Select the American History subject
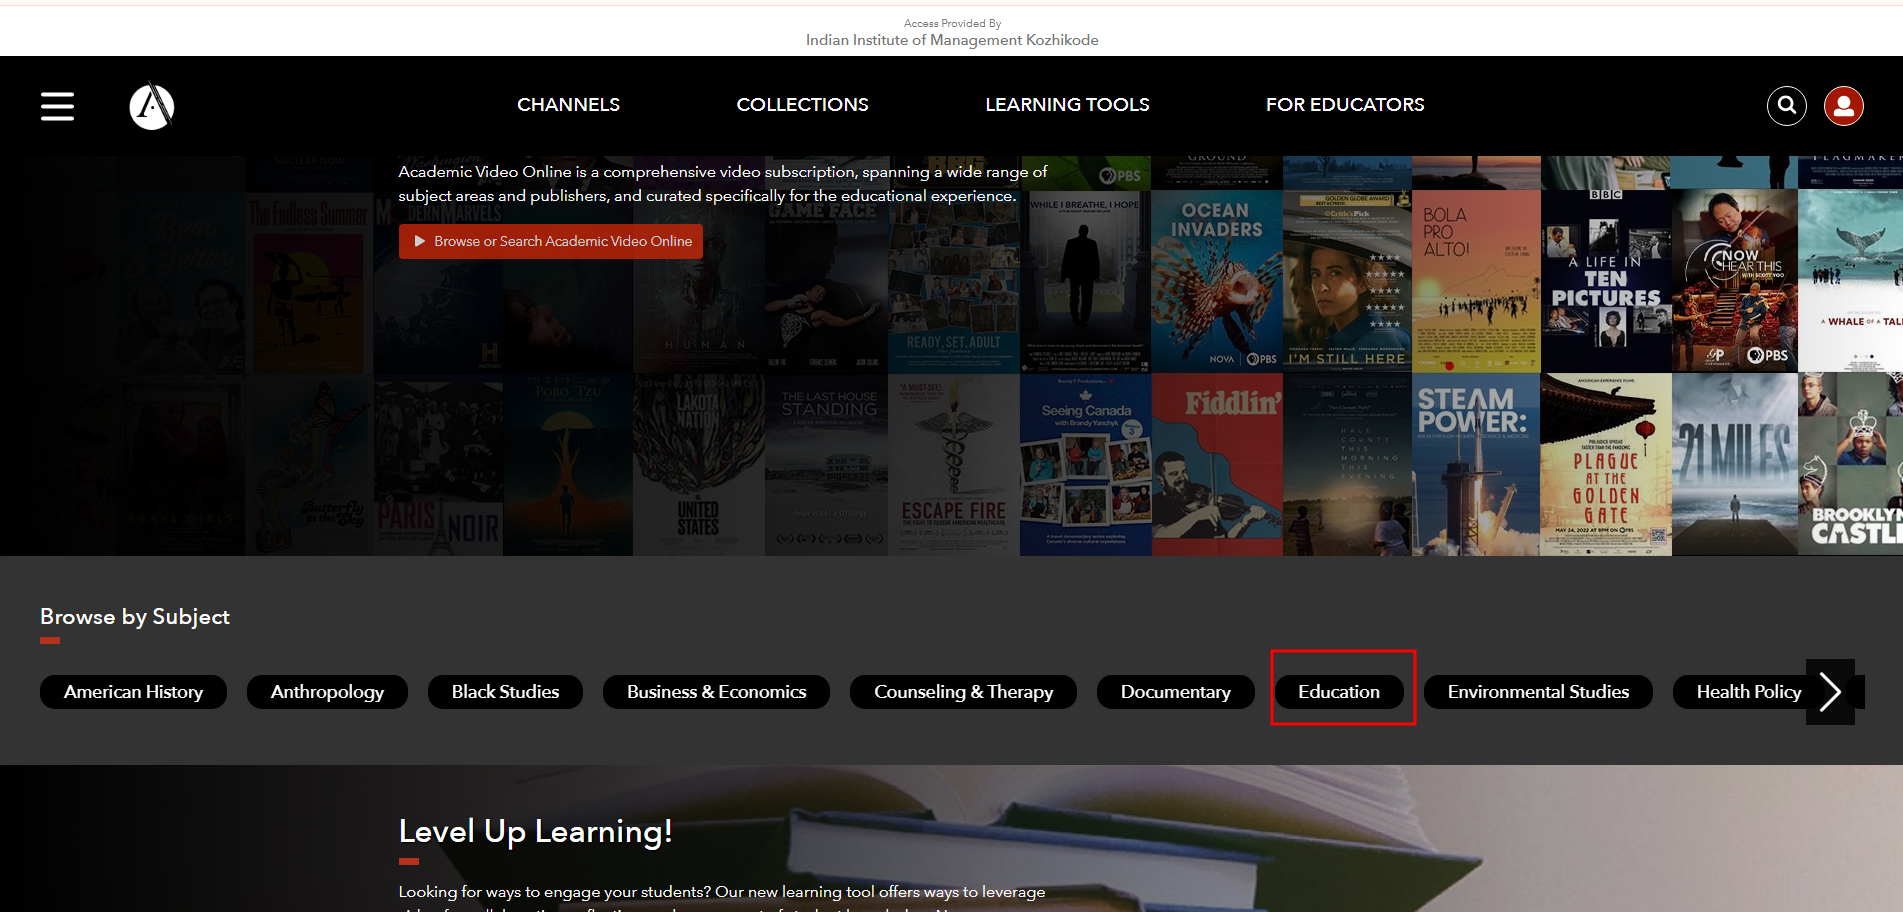This screenshot has width=1903, height=912. point(133,692)
